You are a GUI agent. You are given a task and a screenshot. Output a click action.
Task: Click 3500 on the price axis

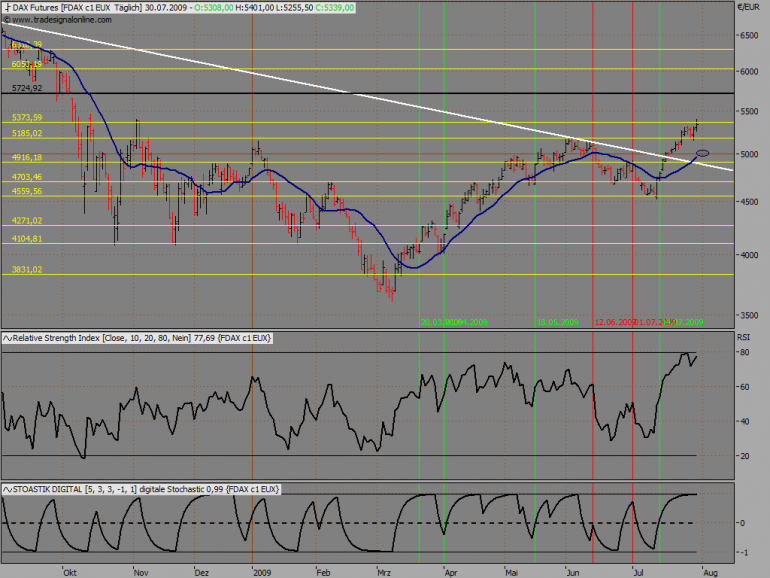tap(749, 316)
